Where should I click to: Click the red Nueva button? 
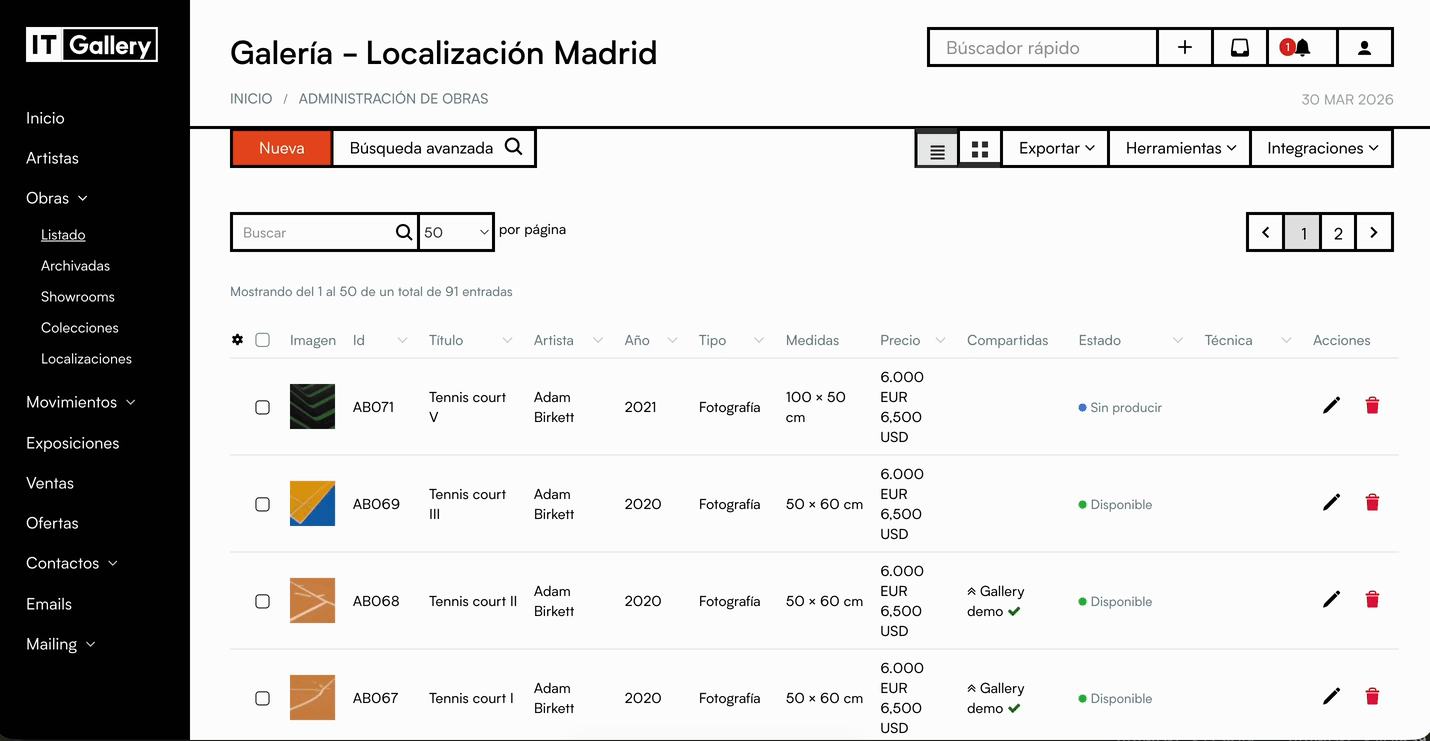point(281,148)
